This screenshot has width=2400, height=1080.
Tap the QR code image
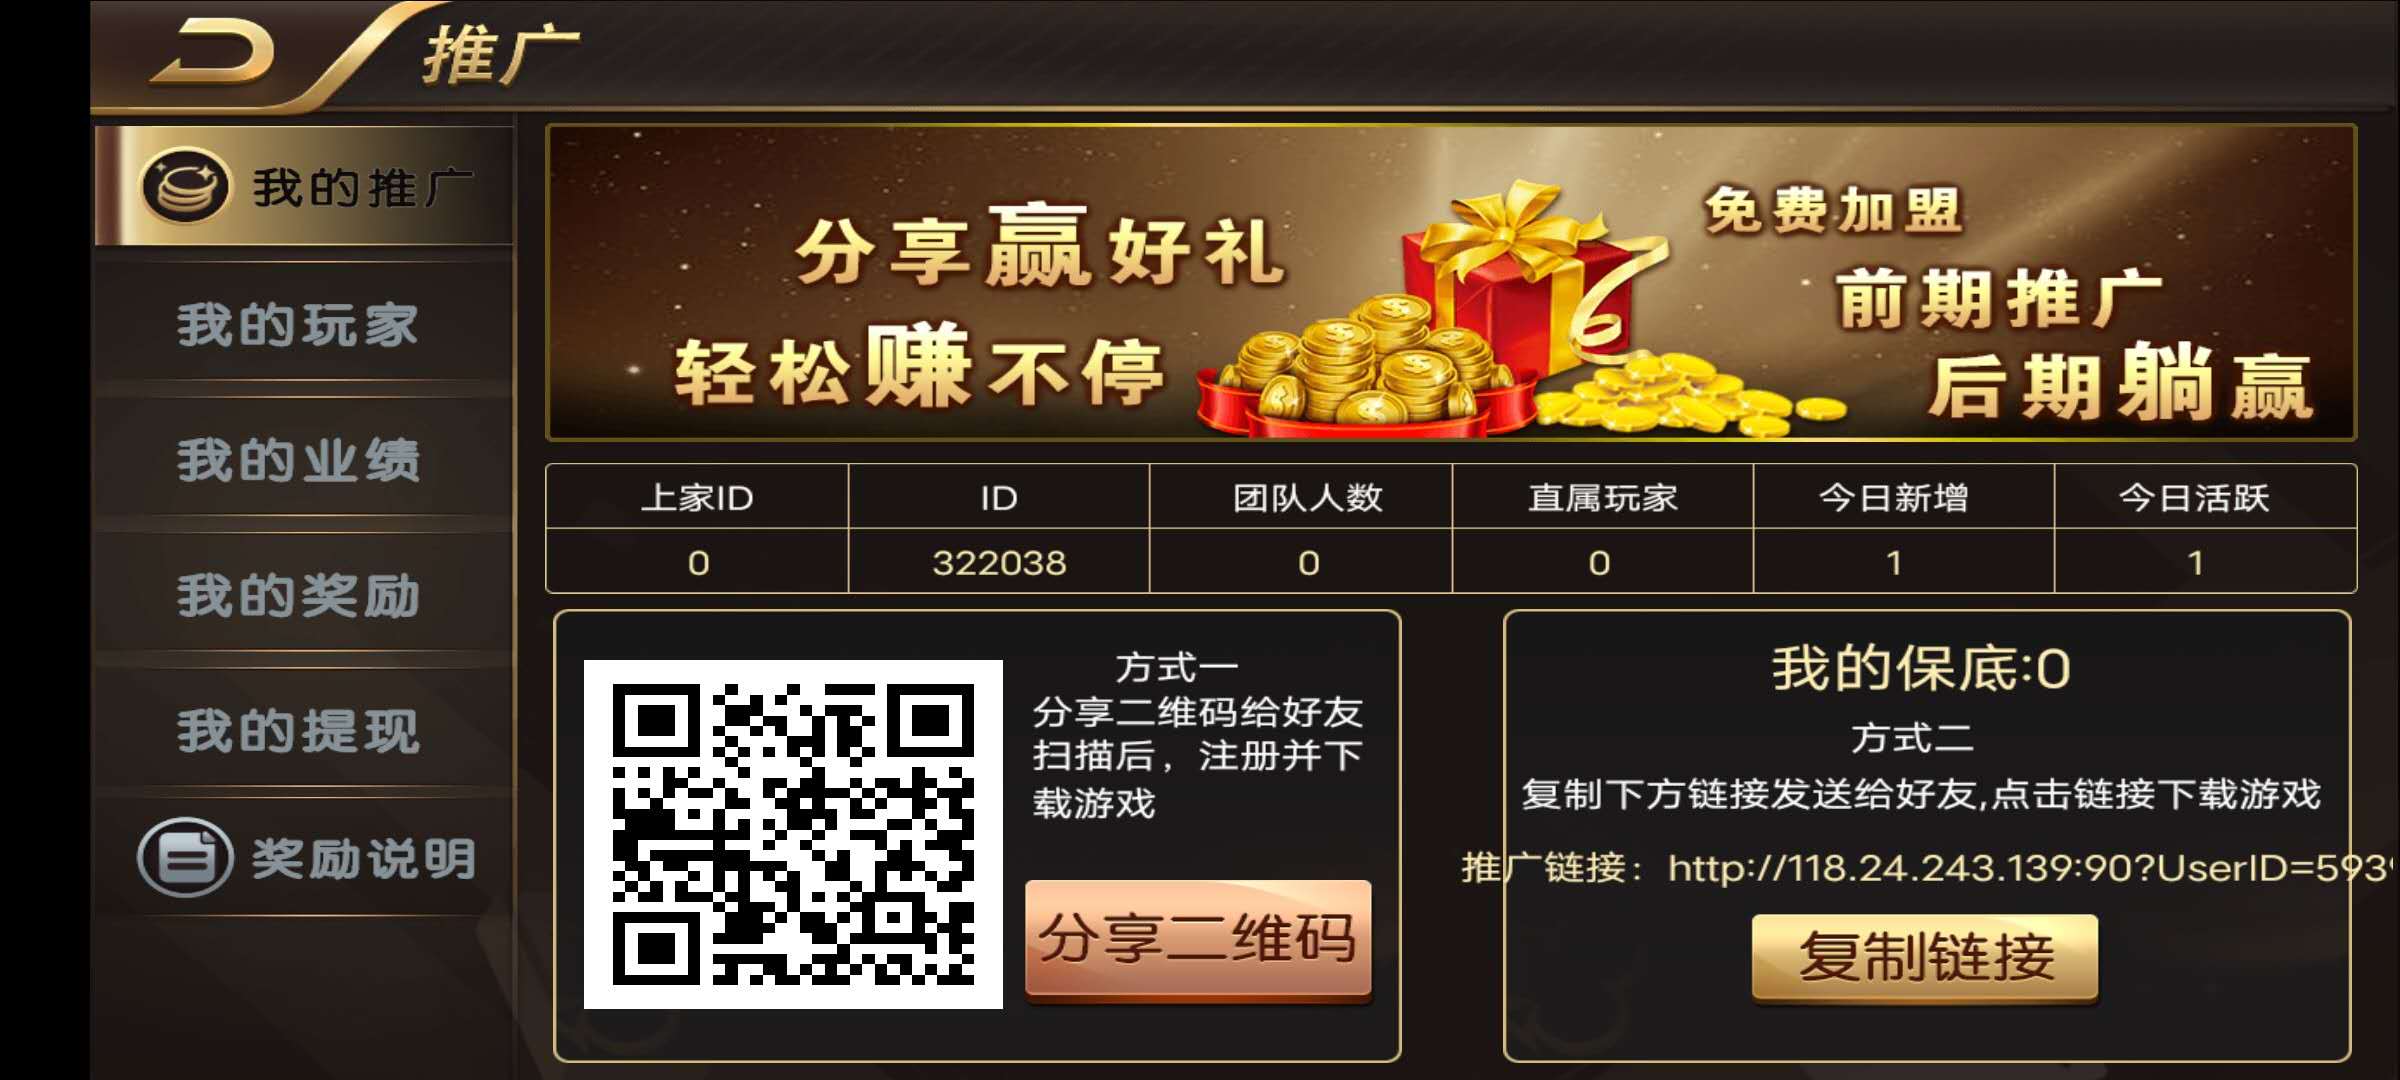[793, 834]
